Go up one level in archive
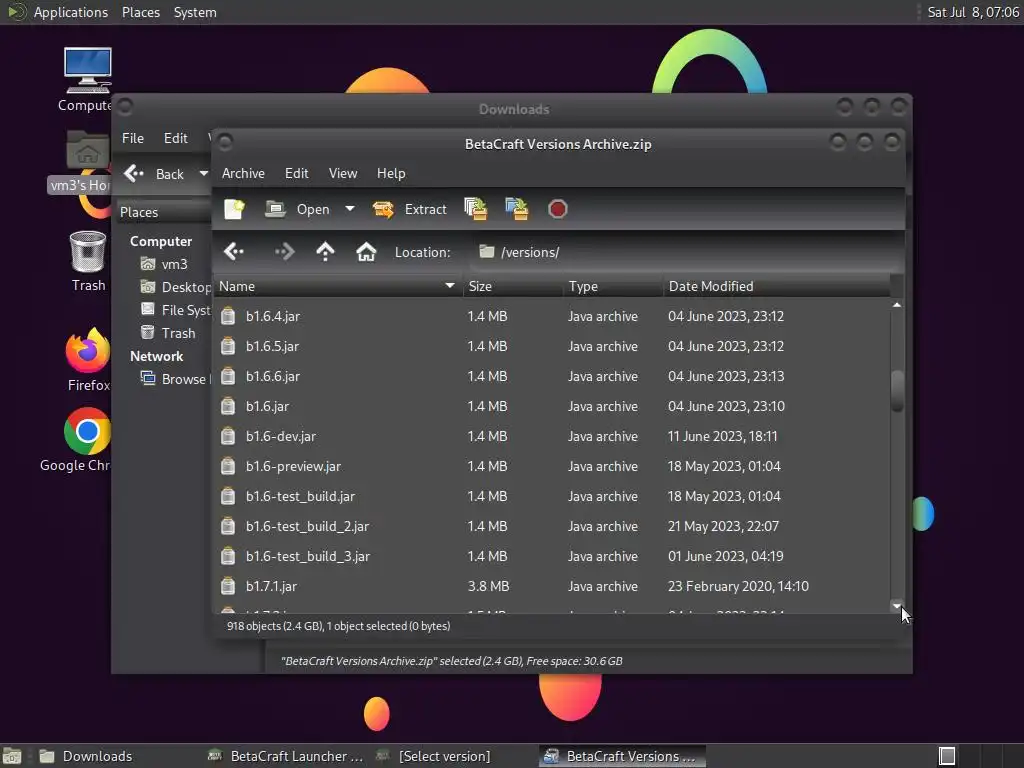Screen dimensions: 1024x768 tap(325, 251)
